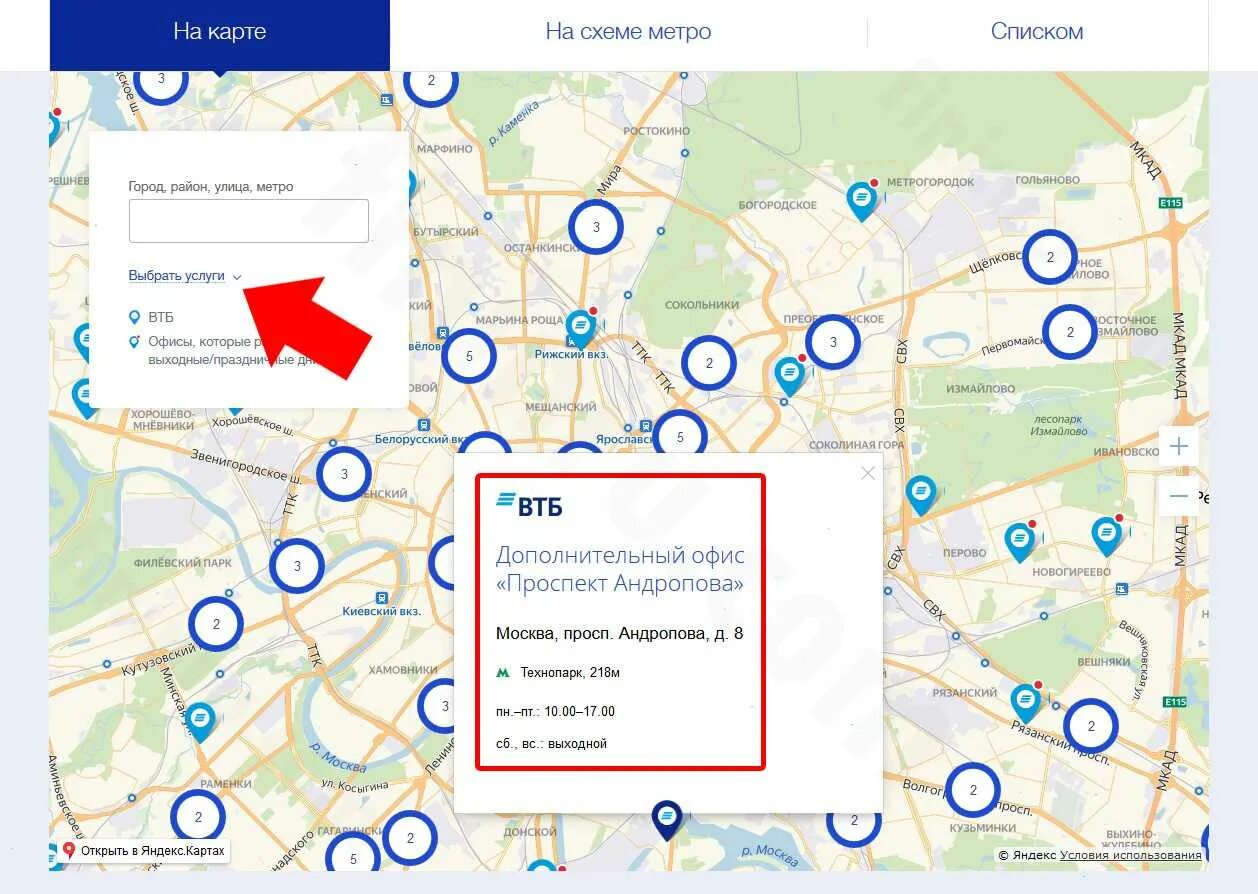Open cluster of 2 offices near Марфино
This screenshot has width=1258, height=894.
tap(431, 88)
